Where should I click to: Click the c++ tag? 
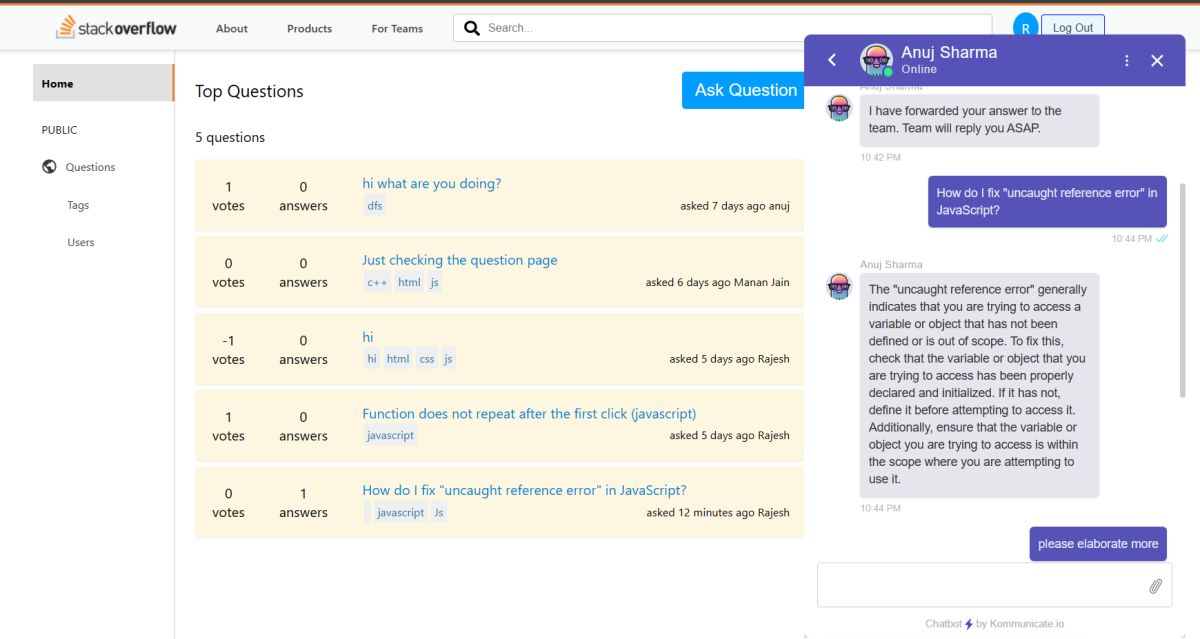(377, 283)
